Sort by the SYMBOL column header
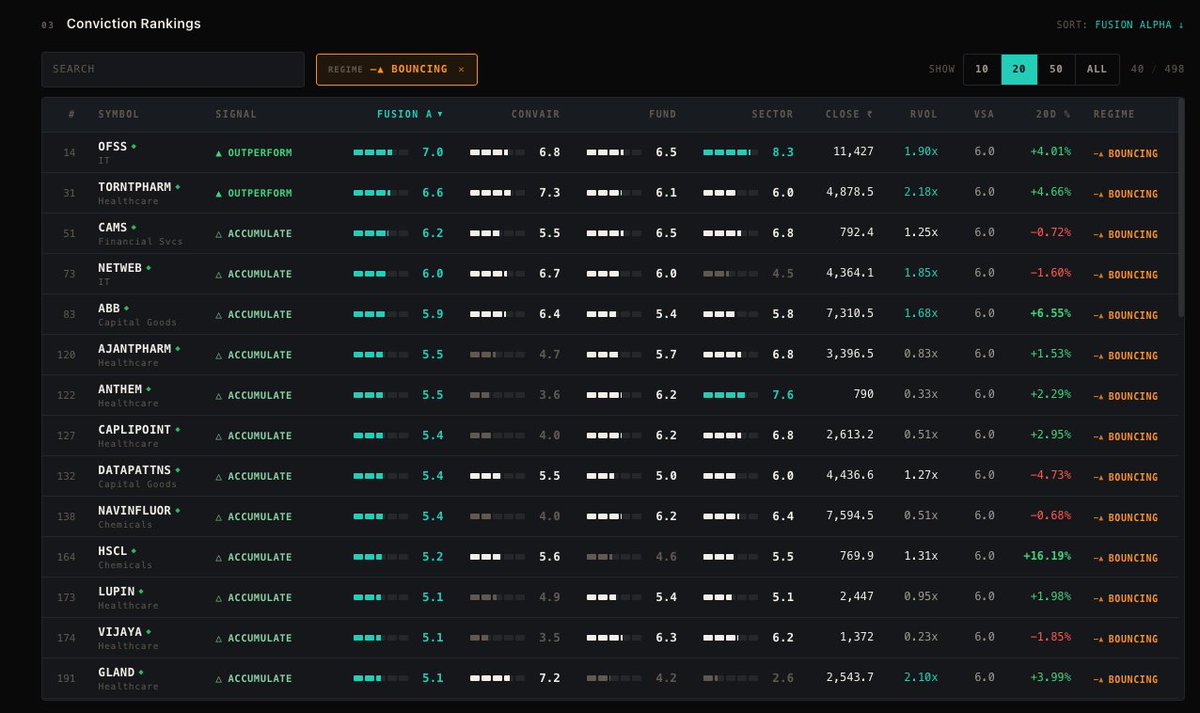1200x713 pixels. coord(118,114)
